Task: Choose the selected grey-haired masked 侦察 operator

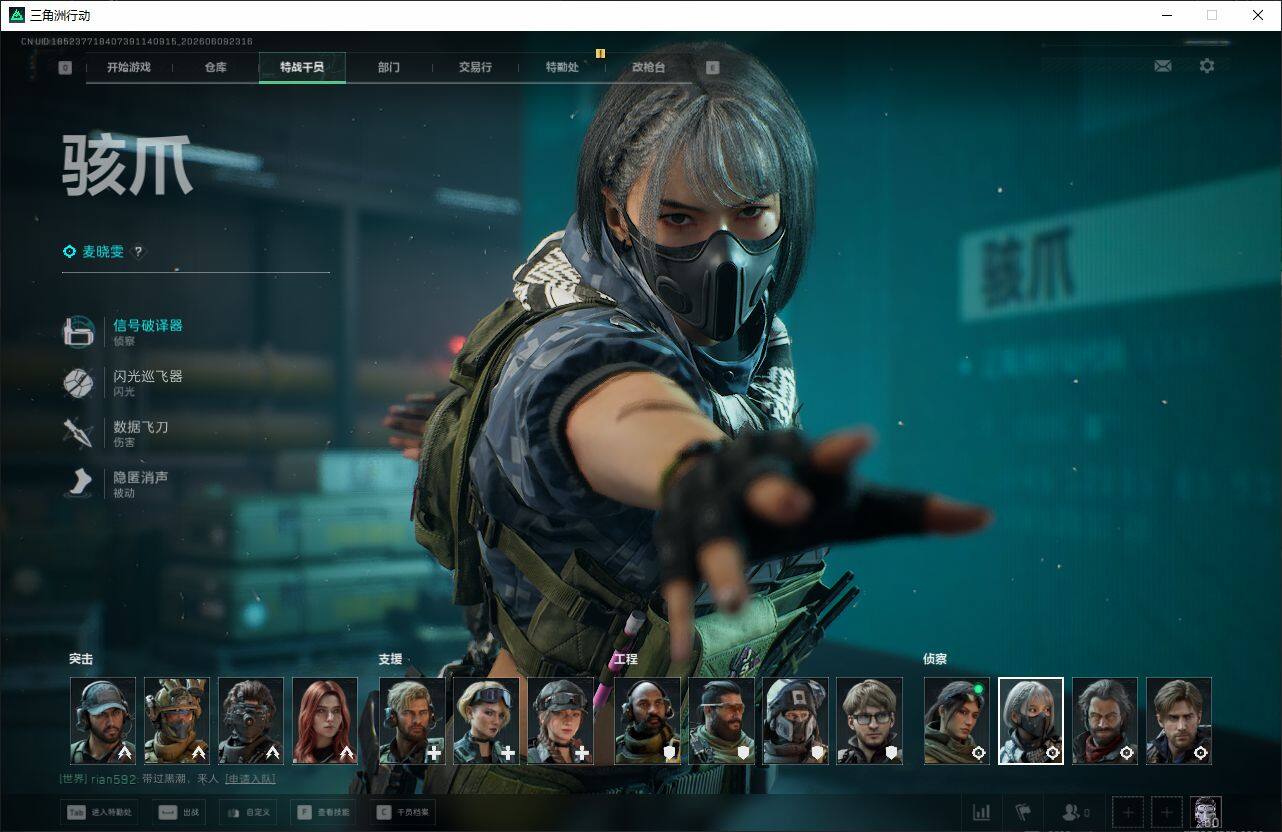Action: 1031,721
